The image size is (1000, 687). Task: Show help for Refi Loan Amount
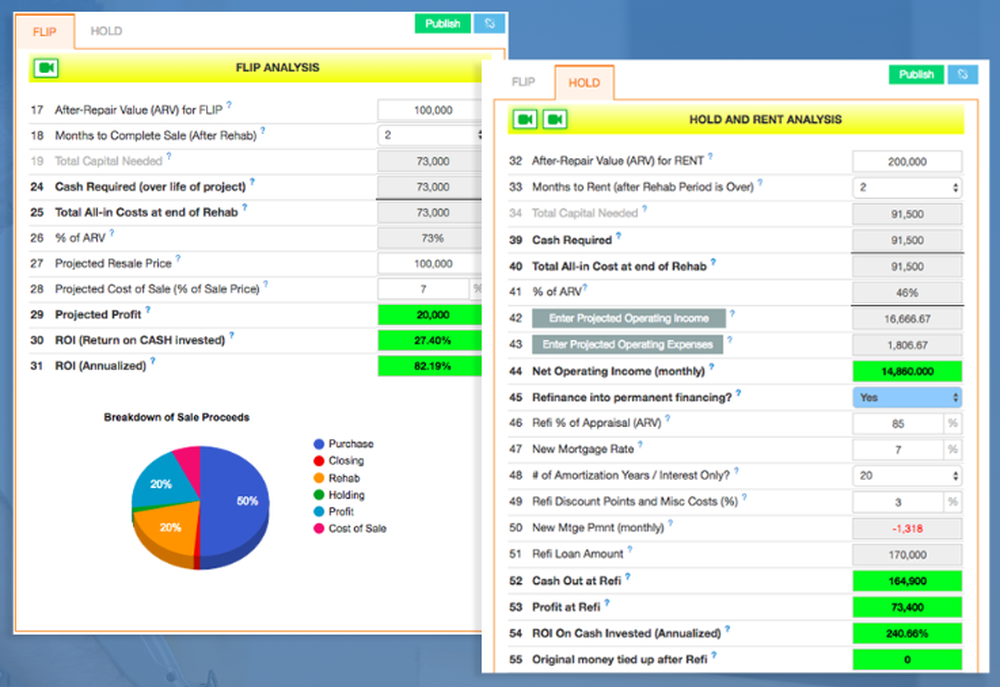[x=630, y=549]
